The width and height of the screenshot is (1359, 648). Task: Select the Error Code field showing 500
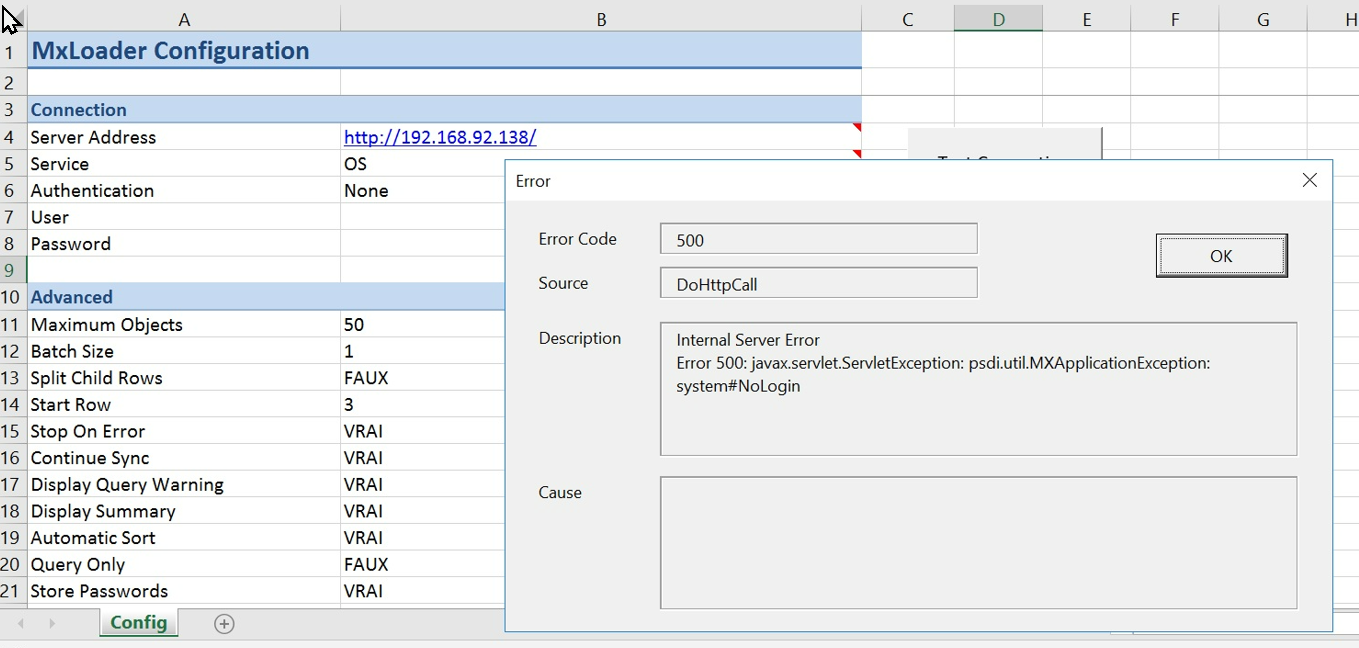(x=817, y=238)
